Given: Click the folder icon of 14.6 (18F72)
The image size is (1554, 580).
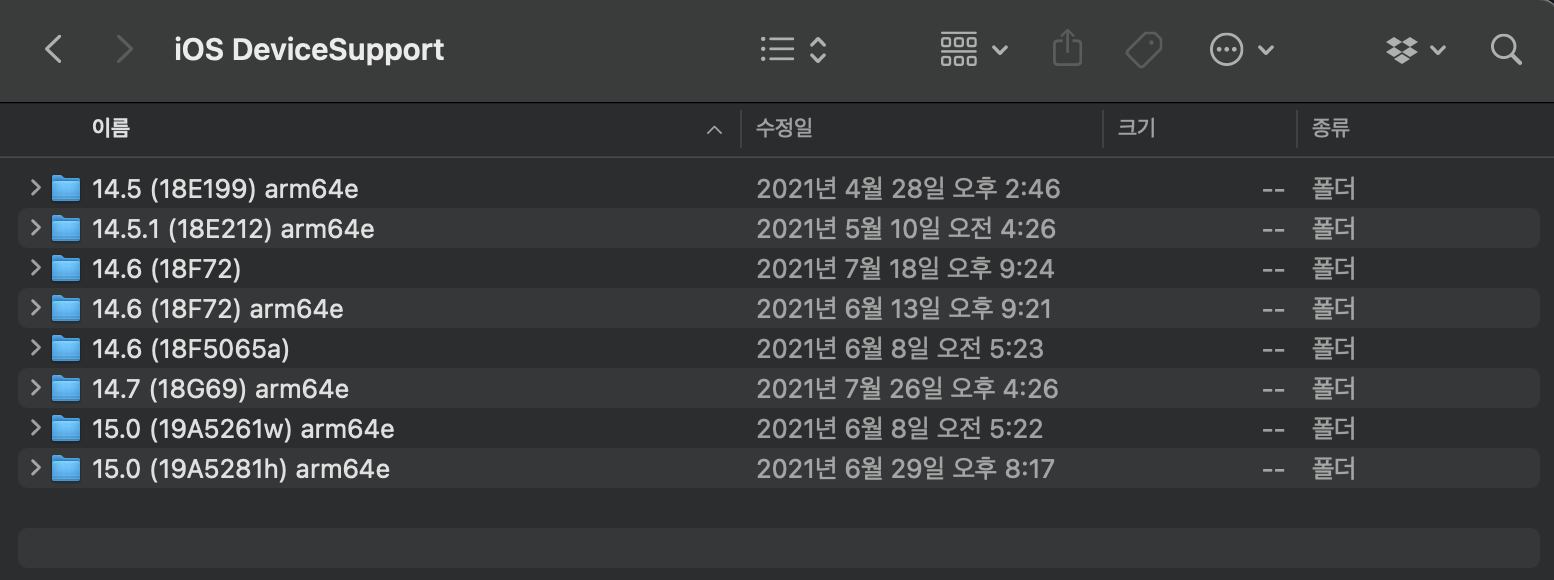Looking at the screenshot, I should [65, 268].
